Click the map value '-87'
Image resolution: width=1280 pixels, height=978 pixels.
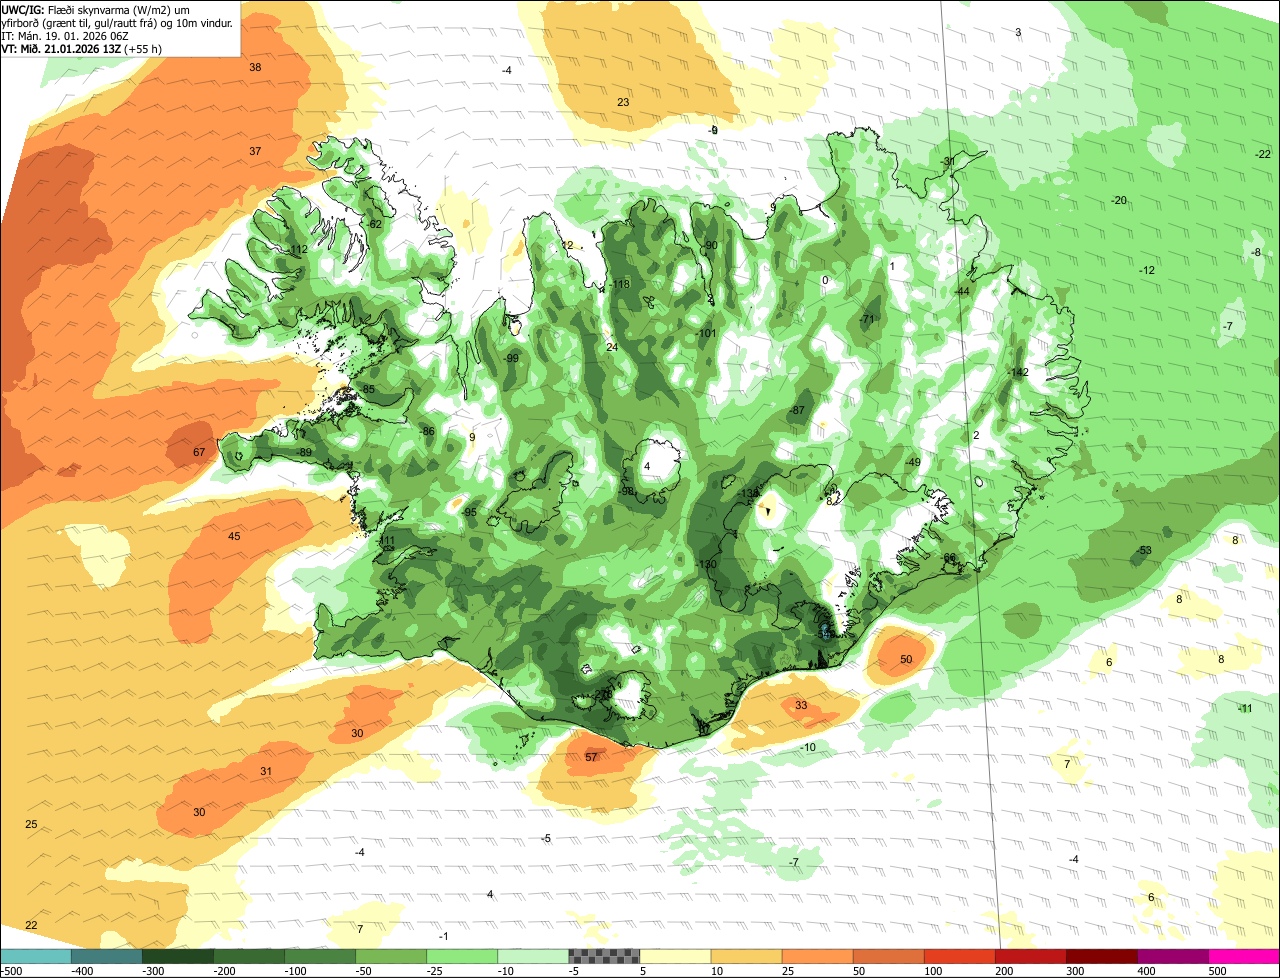tap(797, 411)
